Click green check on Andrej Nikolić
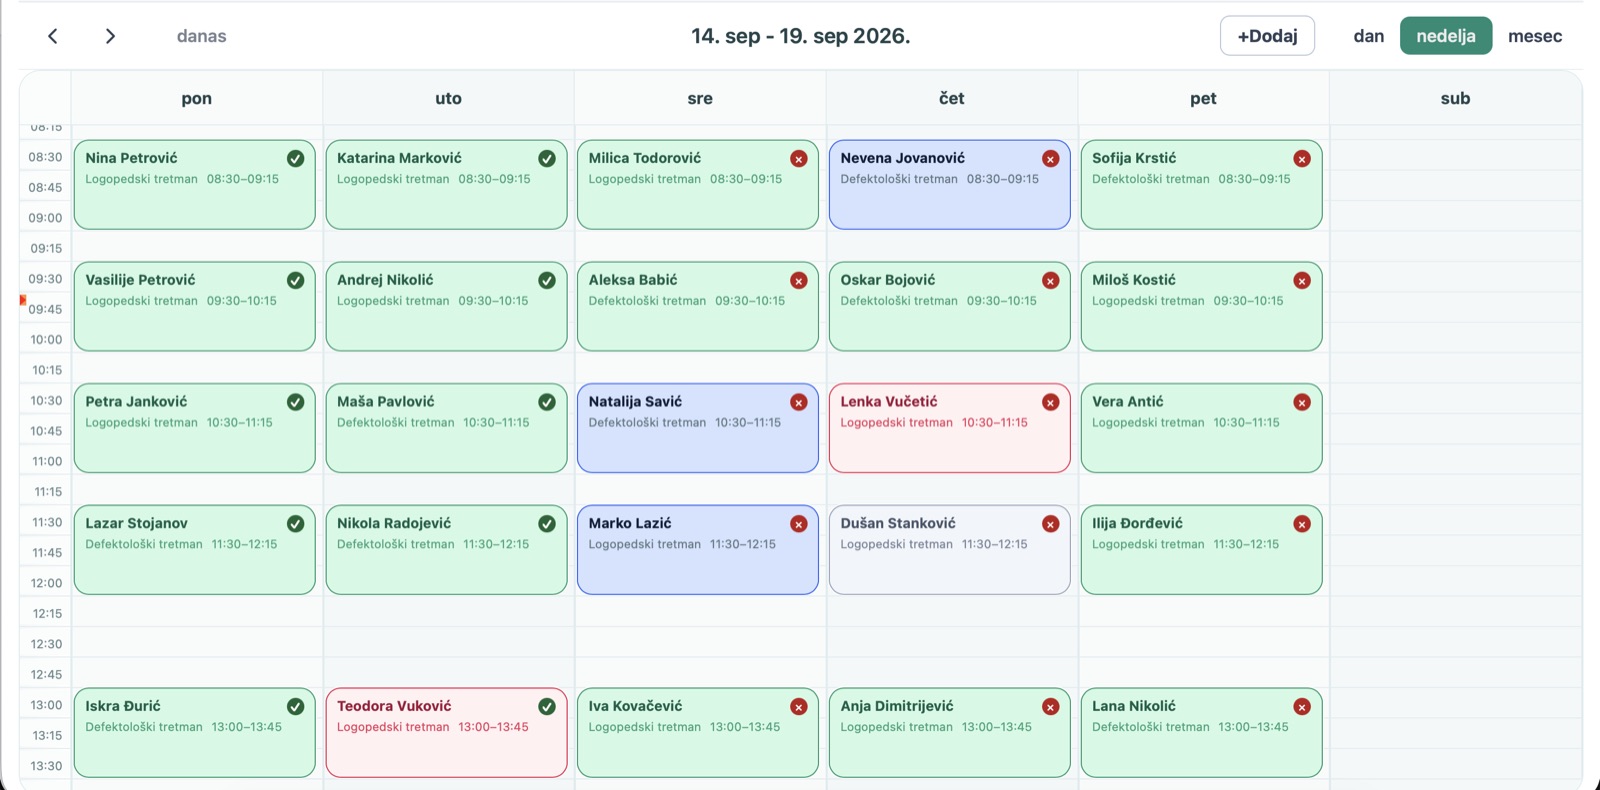1600x790 pixels. pyautogui.click(x=547, y=280)
